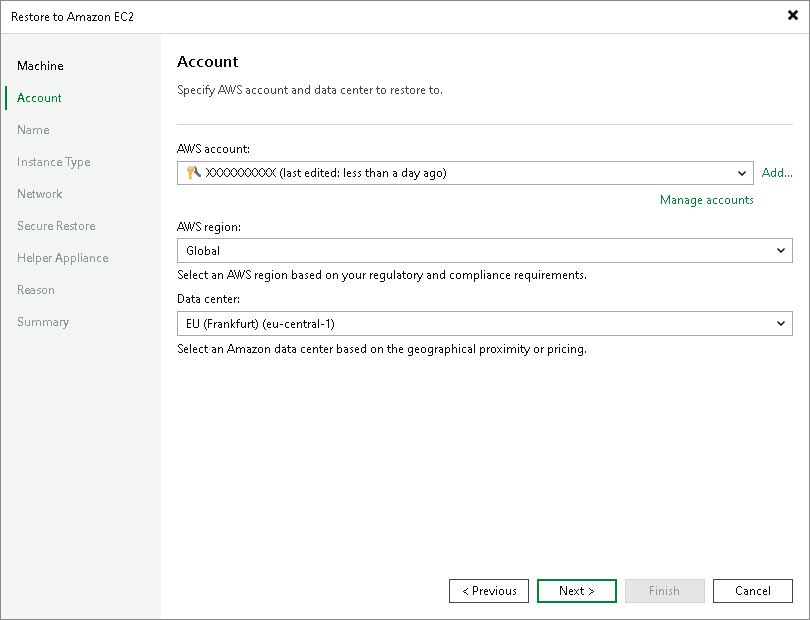This screenshot has height=620, width=810.
Task: Go to Helper Appliance step
Action: tap(63, 258)
